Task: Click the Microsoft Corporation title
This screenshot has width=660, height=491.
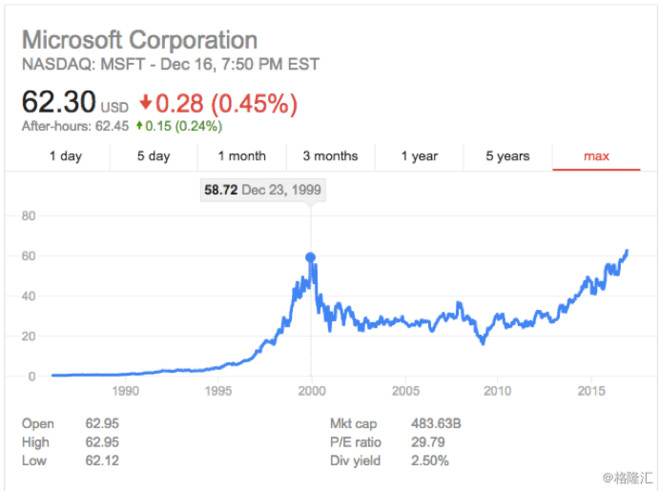Action: pyautogui.click(x=139, y=41)
